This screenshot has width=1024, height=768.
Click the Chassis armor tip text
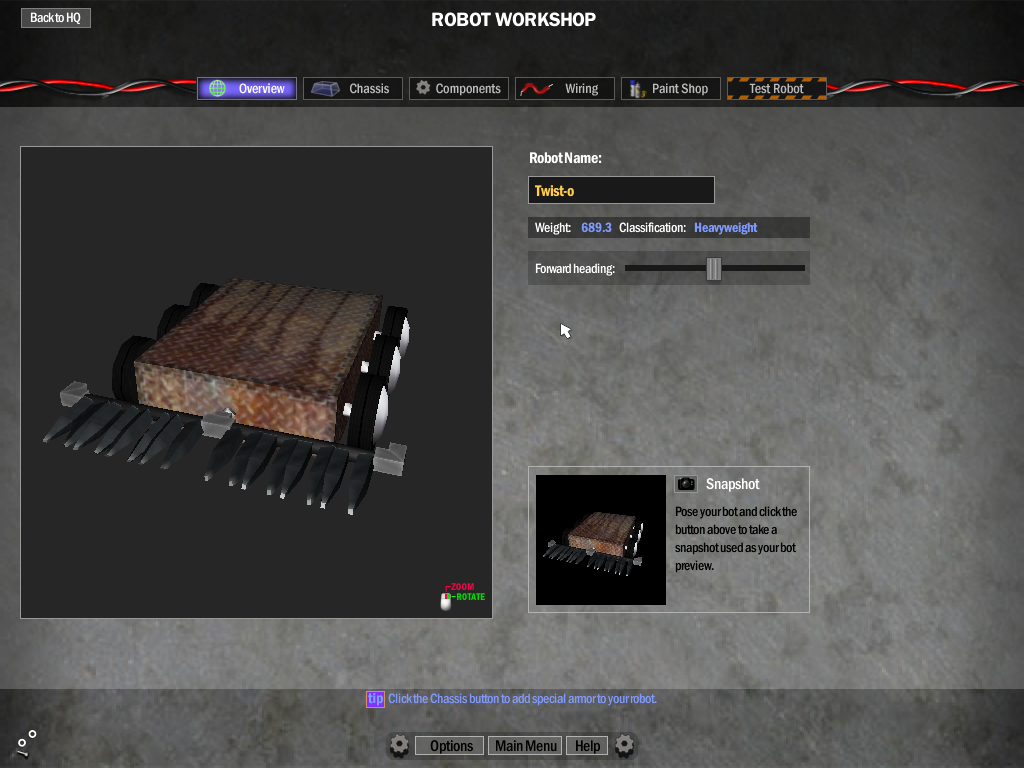pos(522,699)
